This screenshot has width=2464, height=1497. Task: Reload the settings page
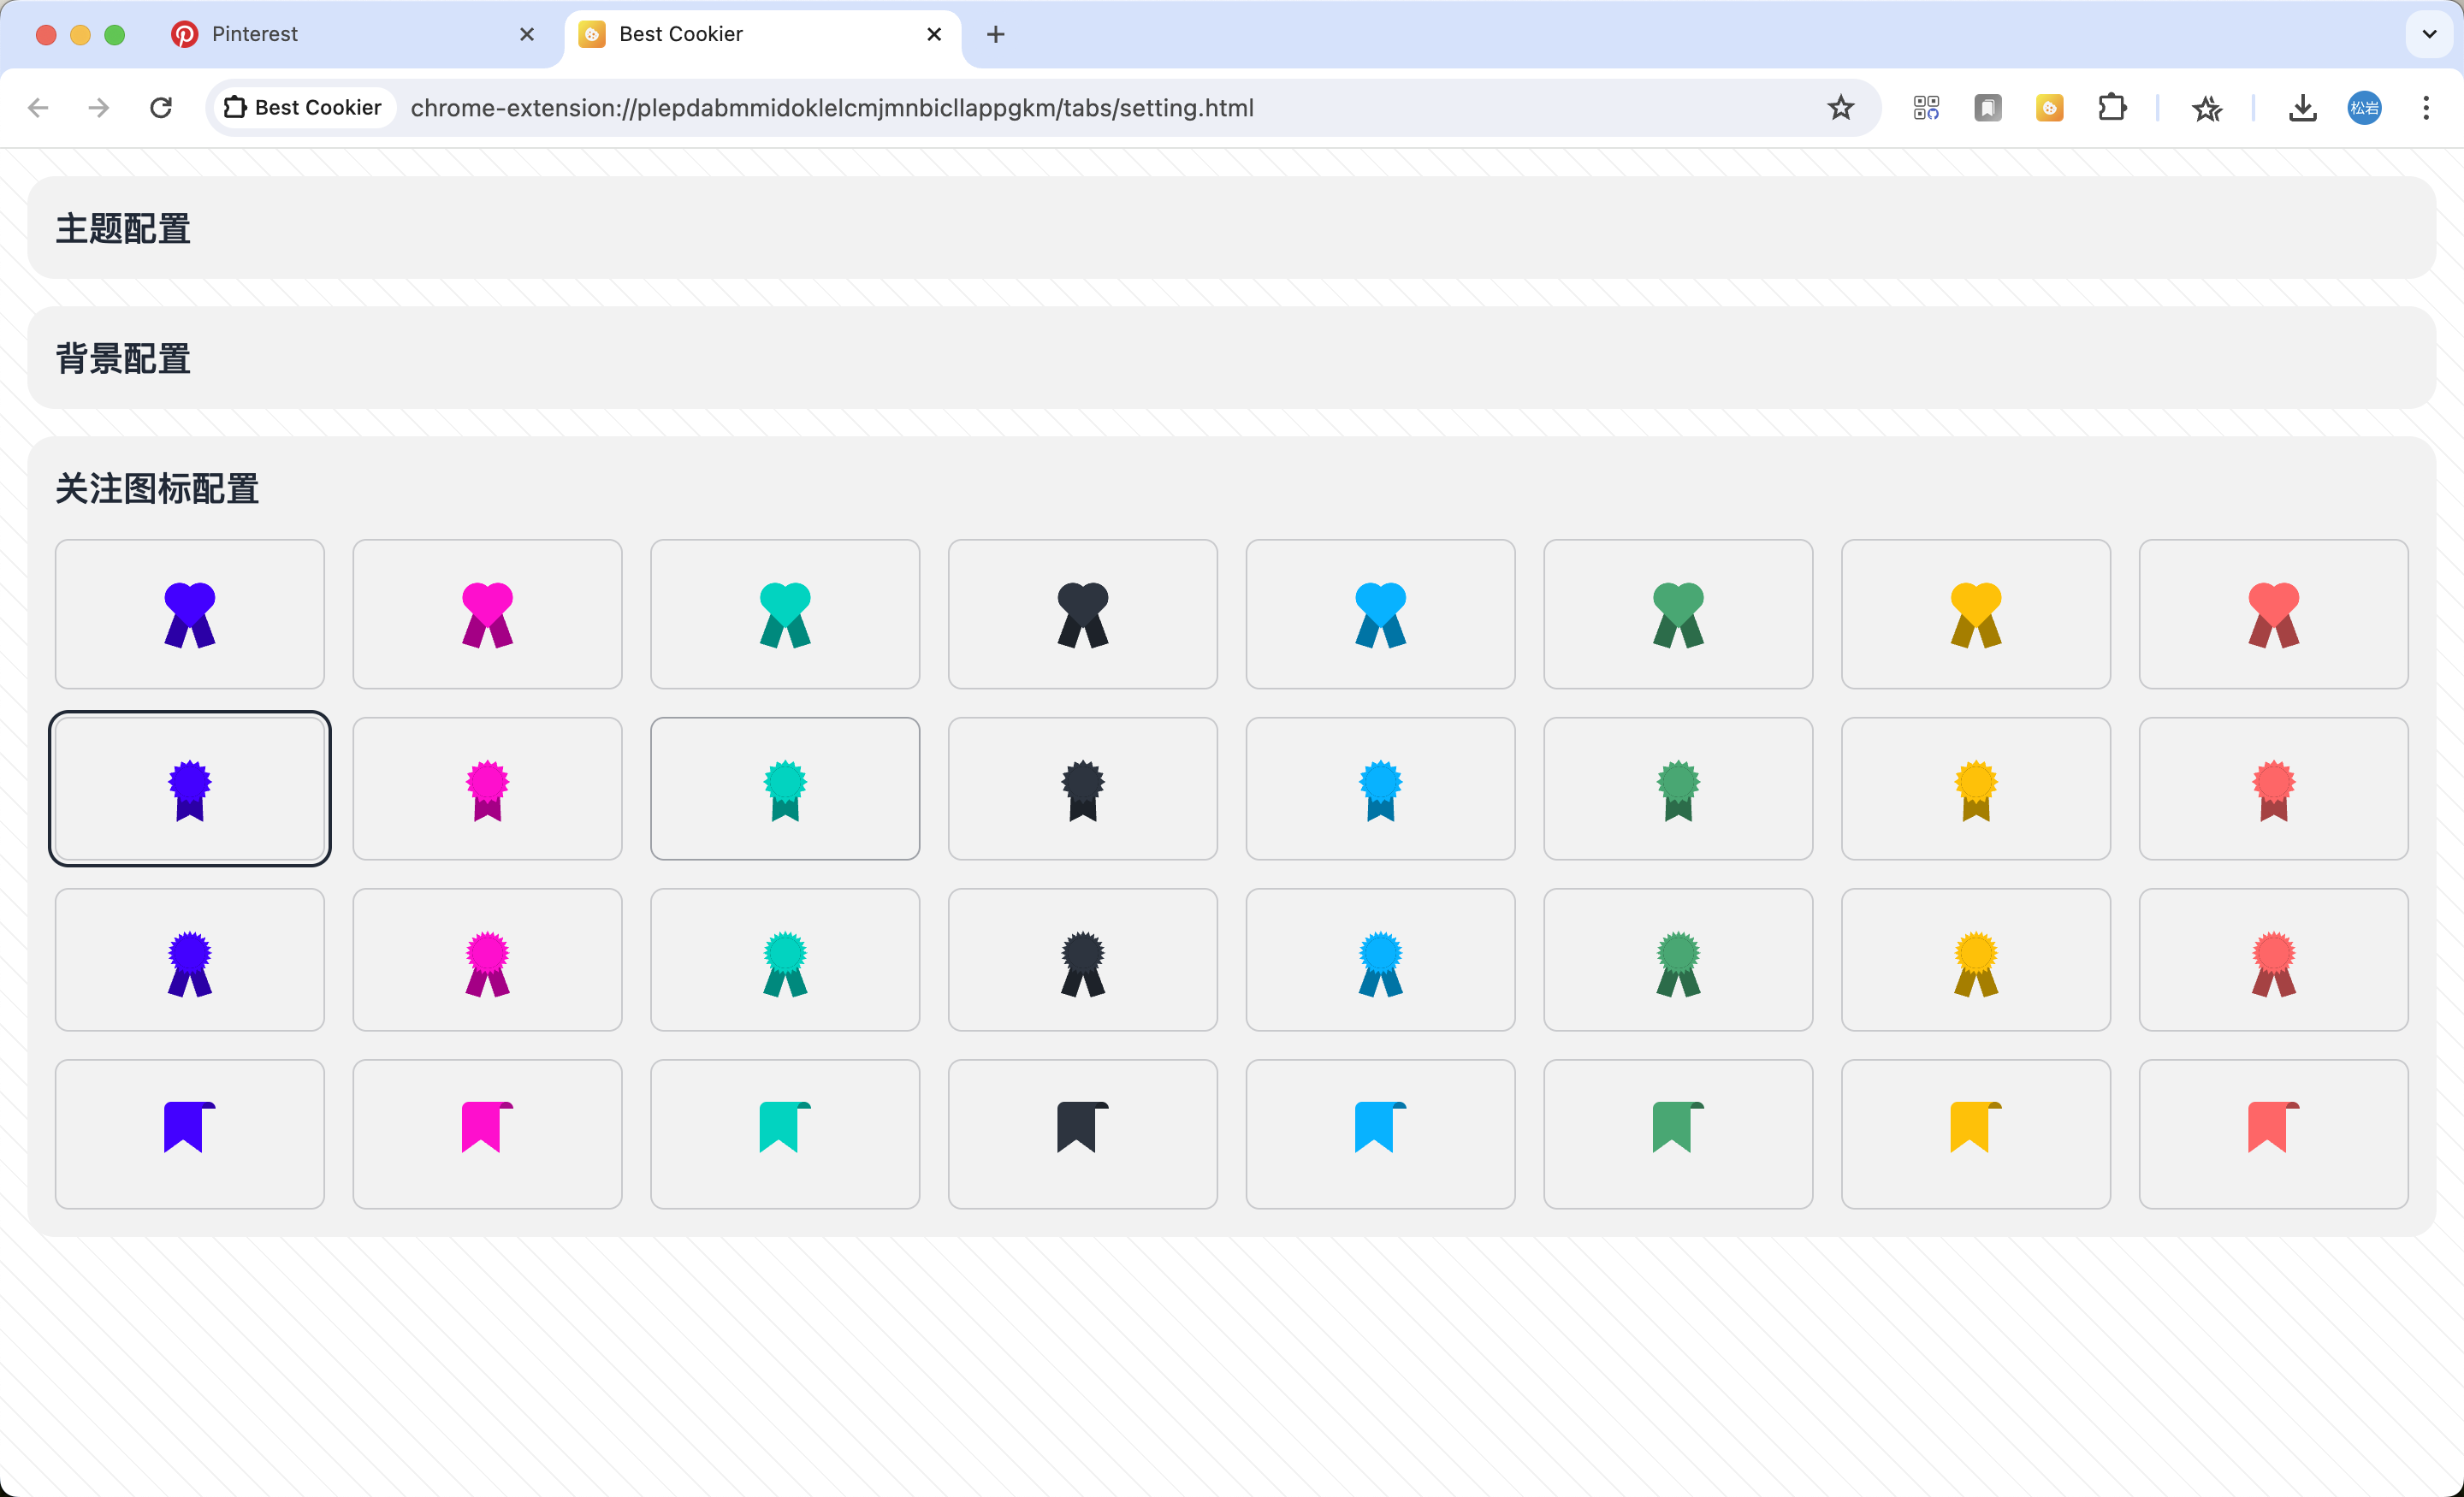(160, 107)
